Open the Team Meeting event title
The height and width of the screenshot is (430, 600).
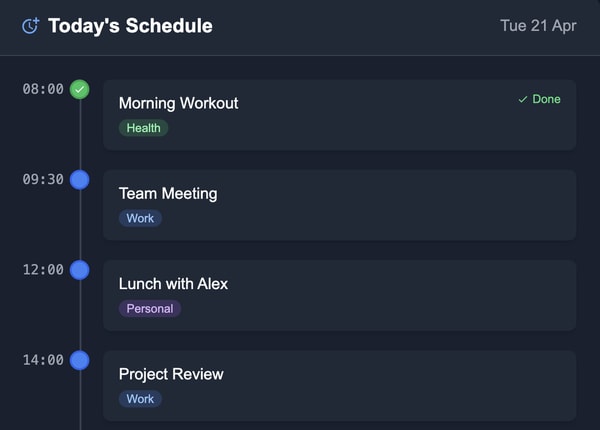point(168,193)
